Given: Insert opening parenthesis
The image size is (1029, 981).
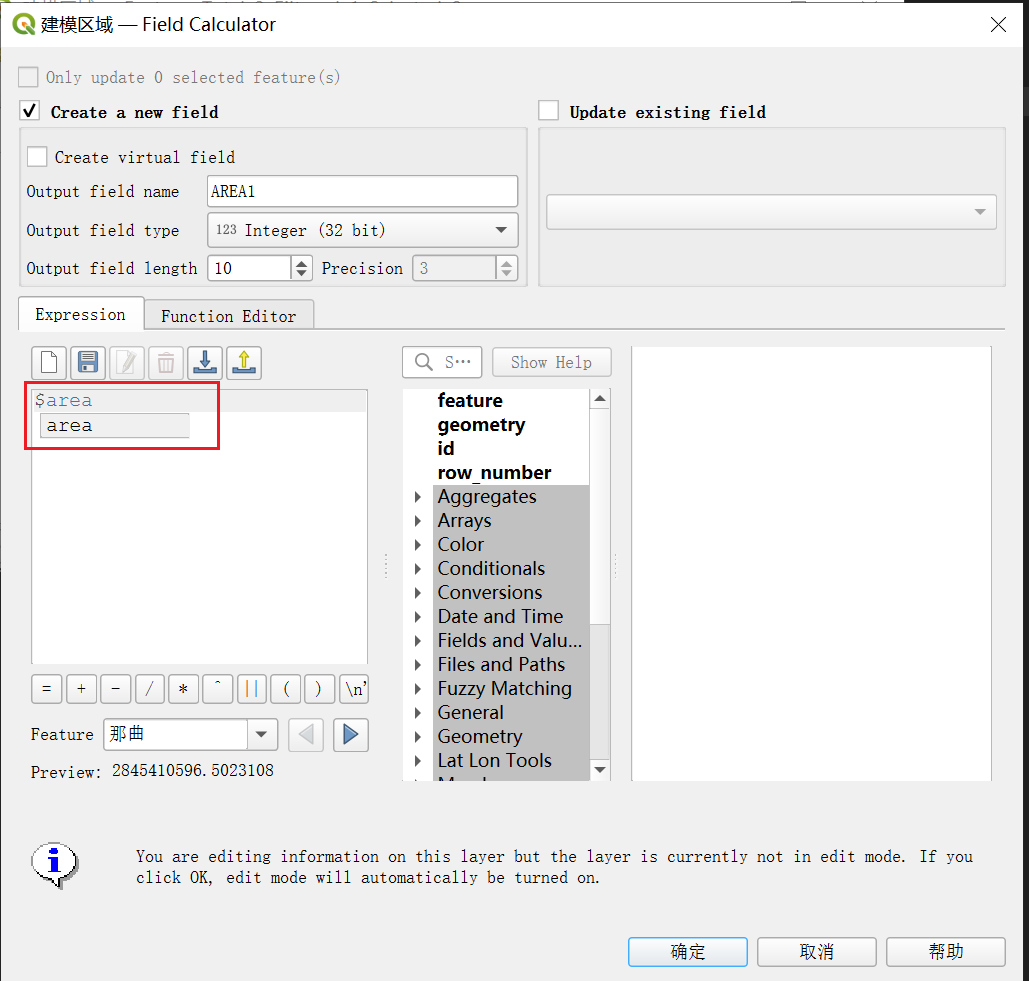Looking at the screenshot, I should [286, 689].
